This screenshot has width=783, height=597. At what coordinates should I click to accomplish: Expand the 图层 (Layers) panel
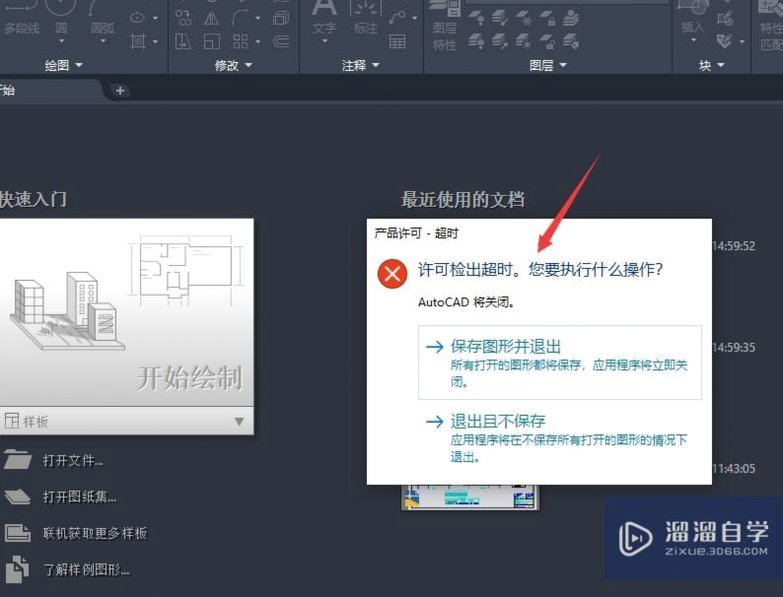pos(548,65)
